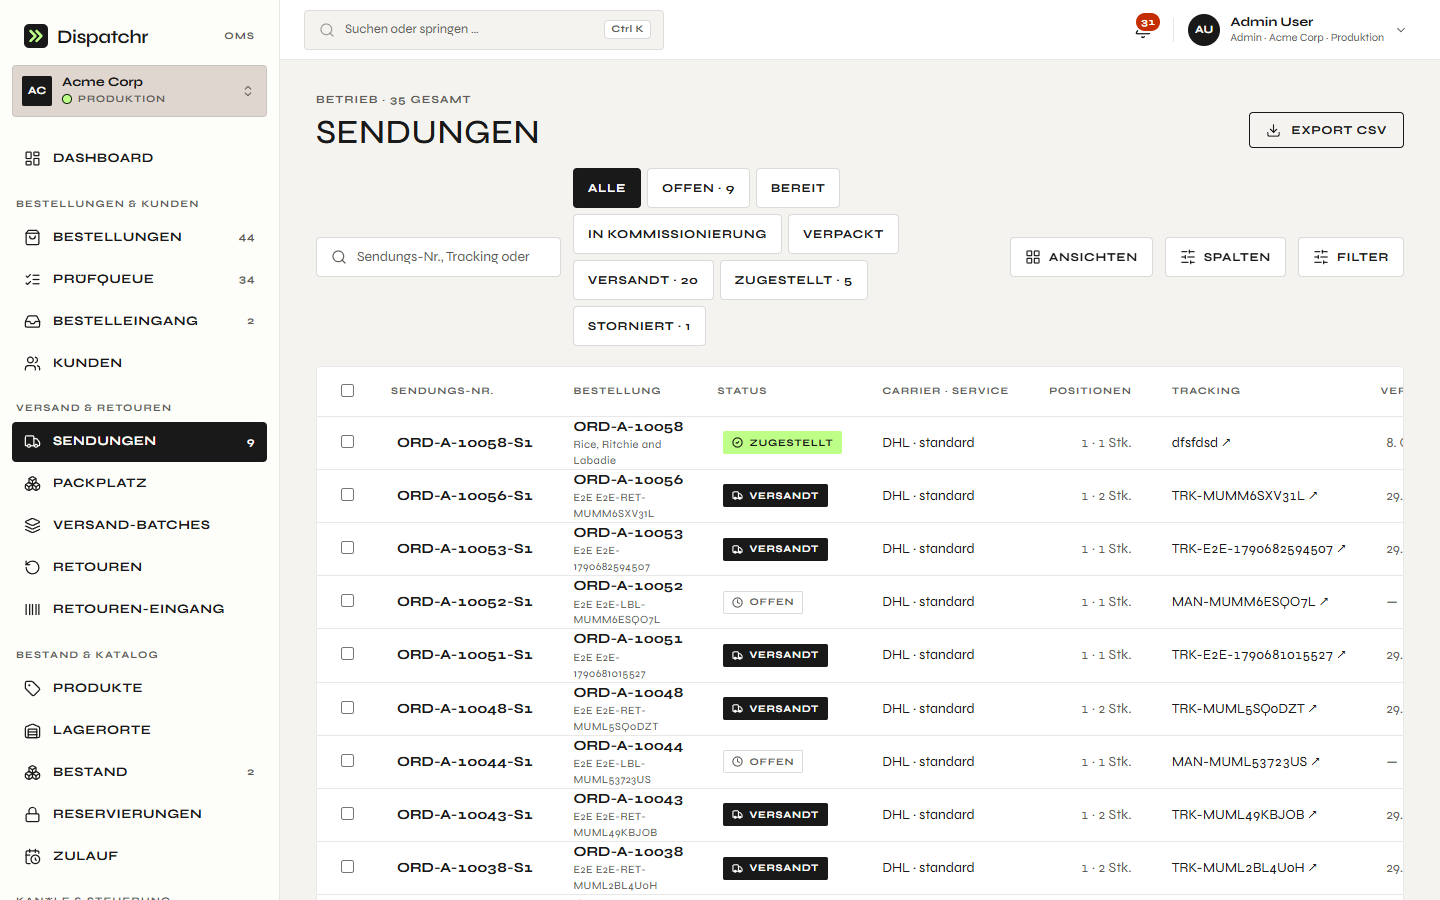Tick the select-all header checkbox
This screenshot has height=900, width=1440.
click(347, 391)
